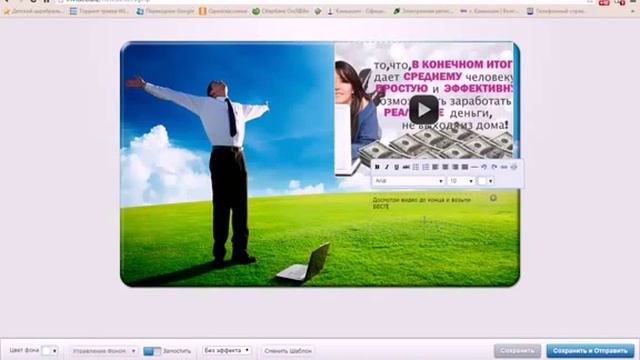Image resolution: width=640 pixels, height=360 pixels.
Task: Center-align the text
Action: coord(445,167)
